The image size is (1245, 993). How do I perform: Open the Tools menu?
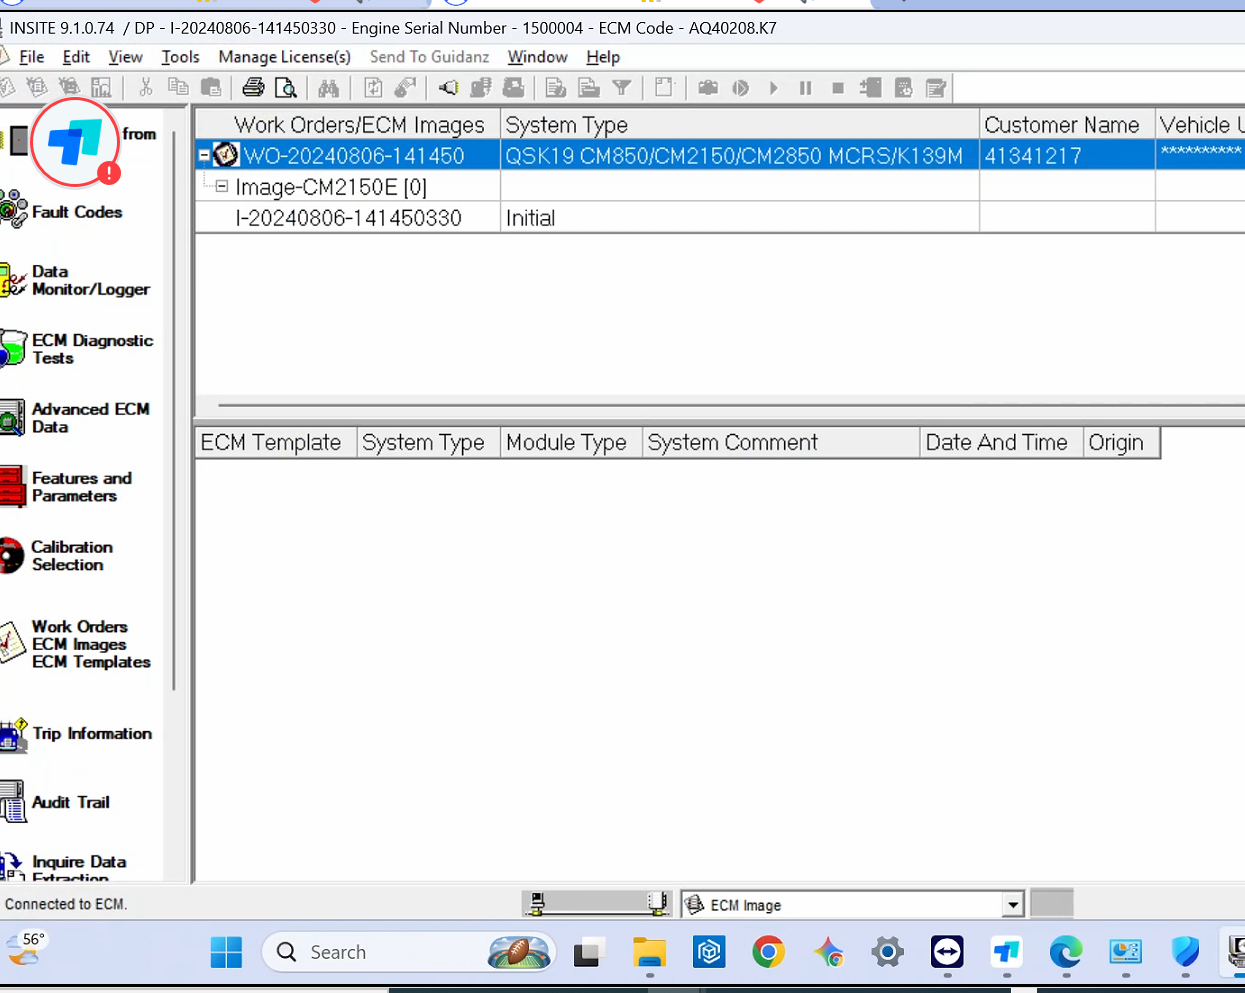[180, 57]
